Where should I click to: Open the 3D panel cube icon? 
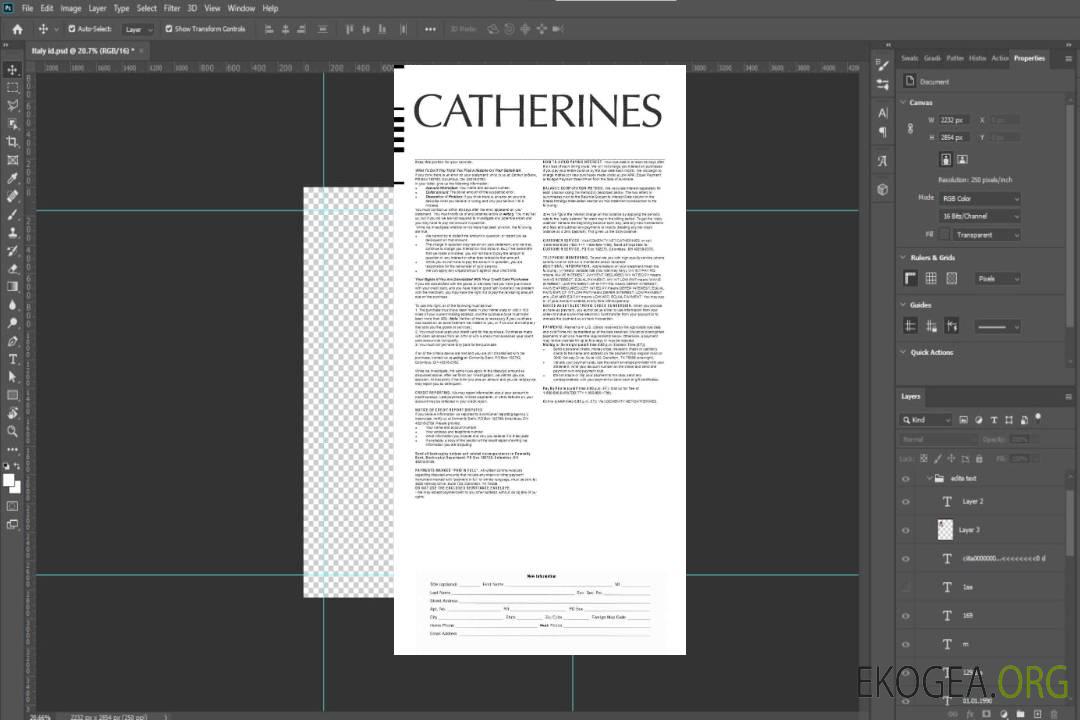pyautogui.click(x=882, y=189)
